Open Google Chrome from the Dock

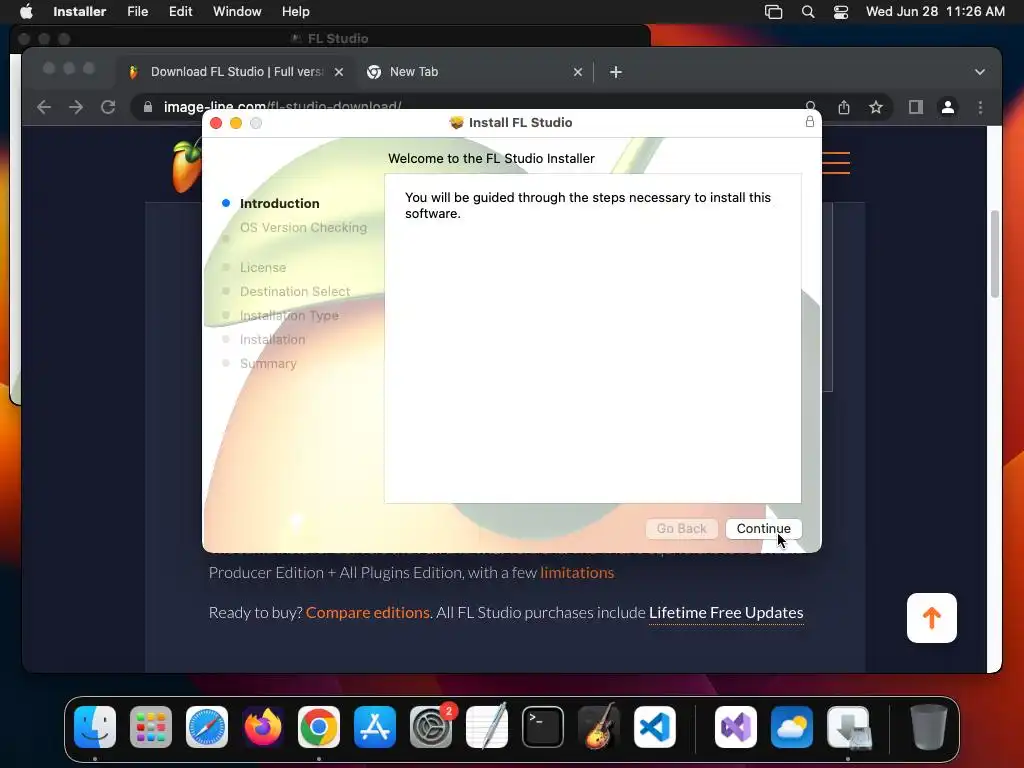[319, 727]
